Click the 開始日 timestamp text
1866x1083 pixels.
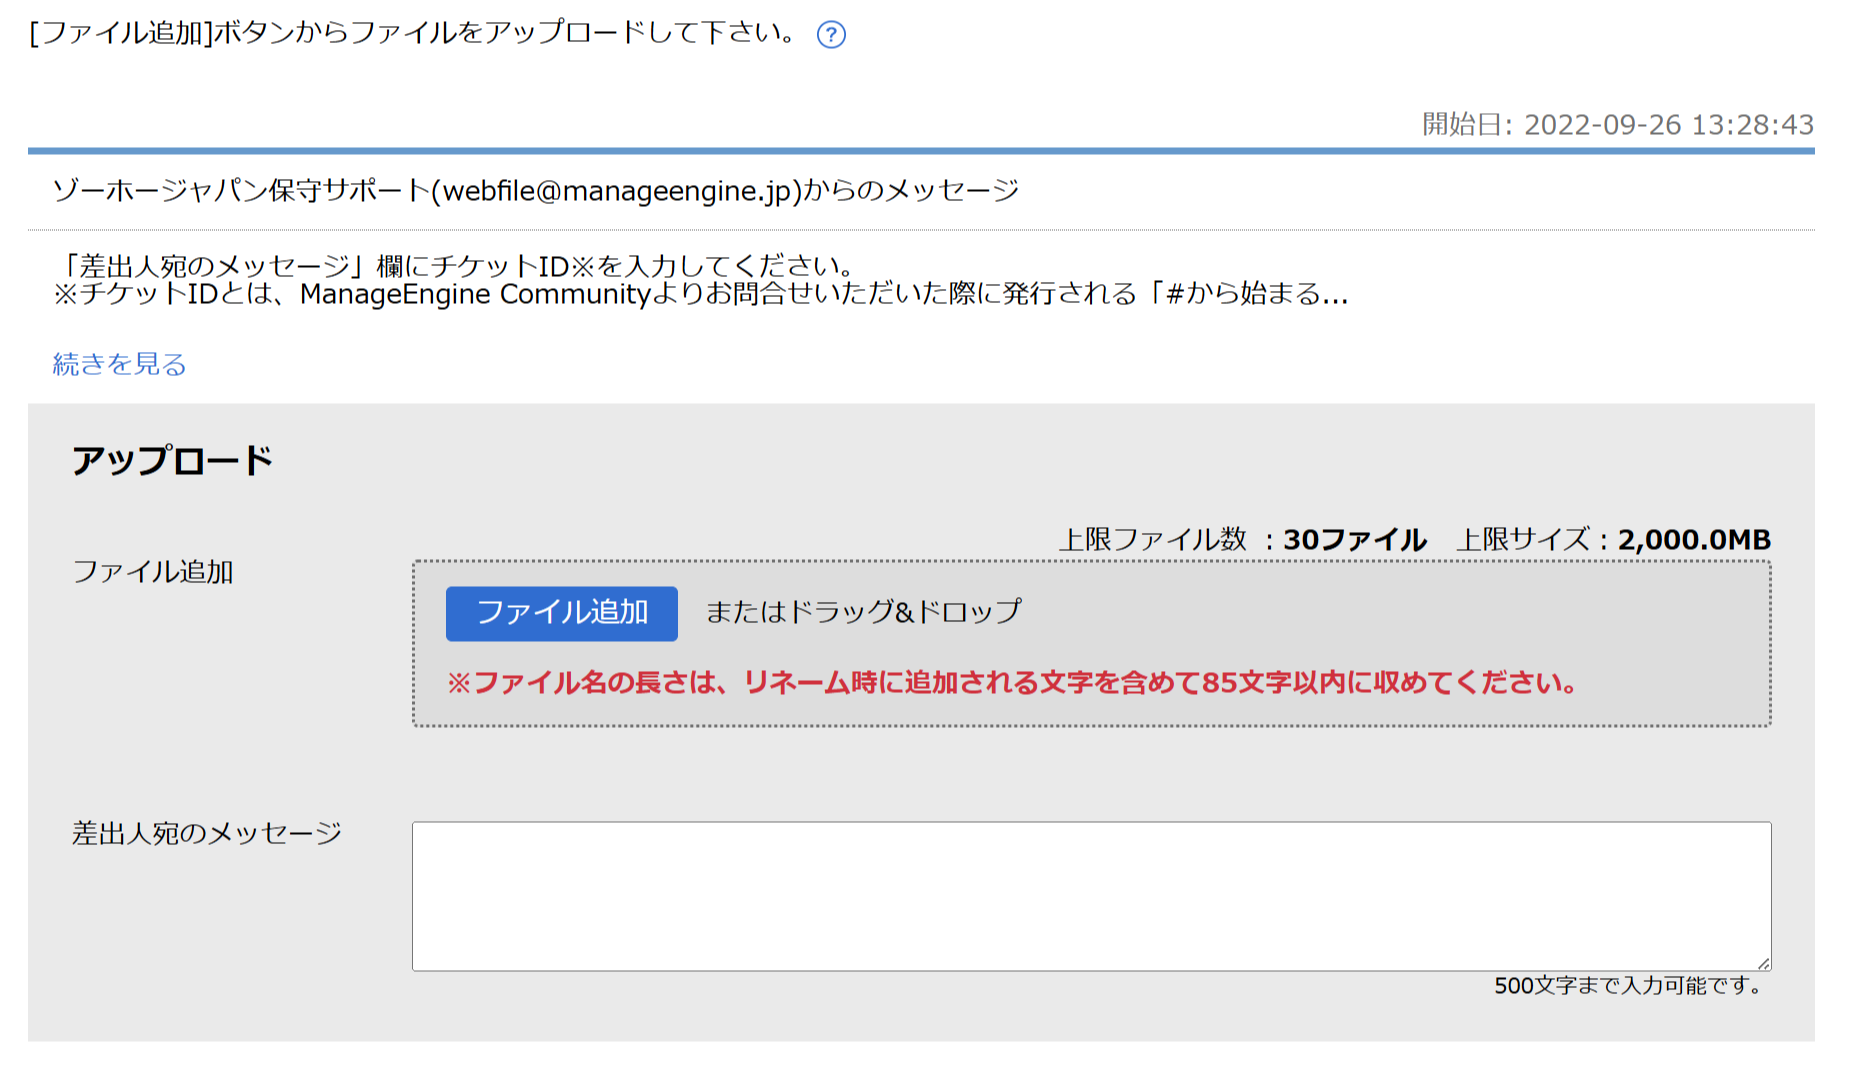(1617, 125)
